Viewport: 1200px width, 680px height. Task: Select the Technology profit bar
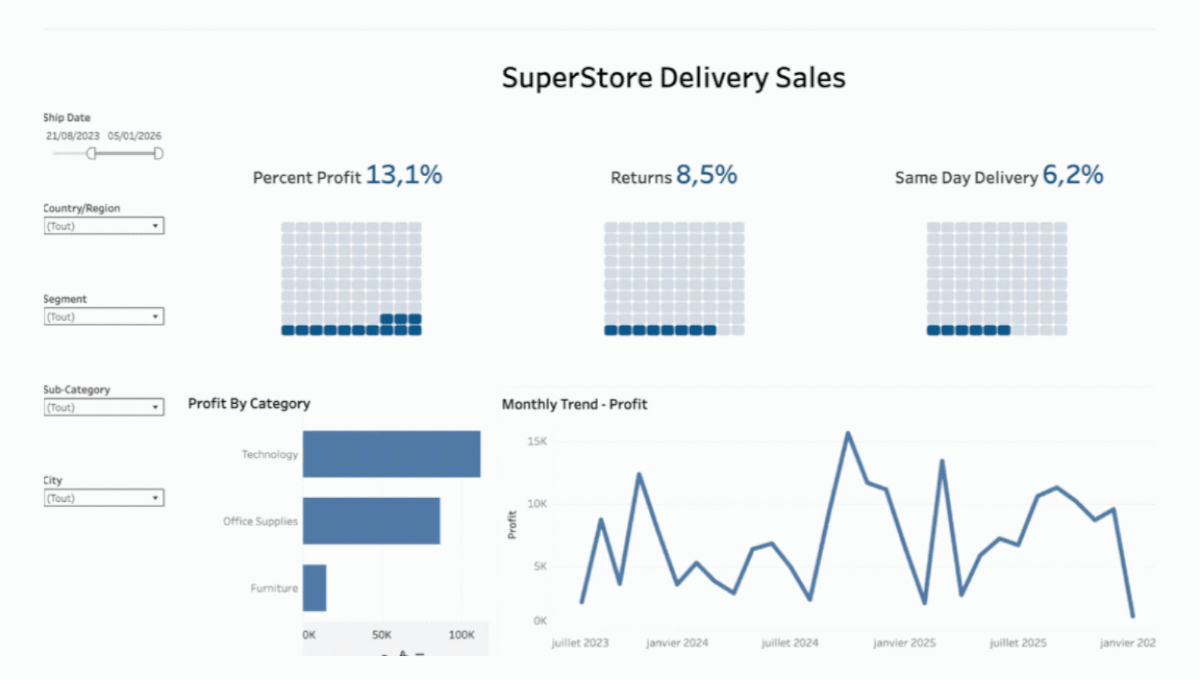click(391, 454)
